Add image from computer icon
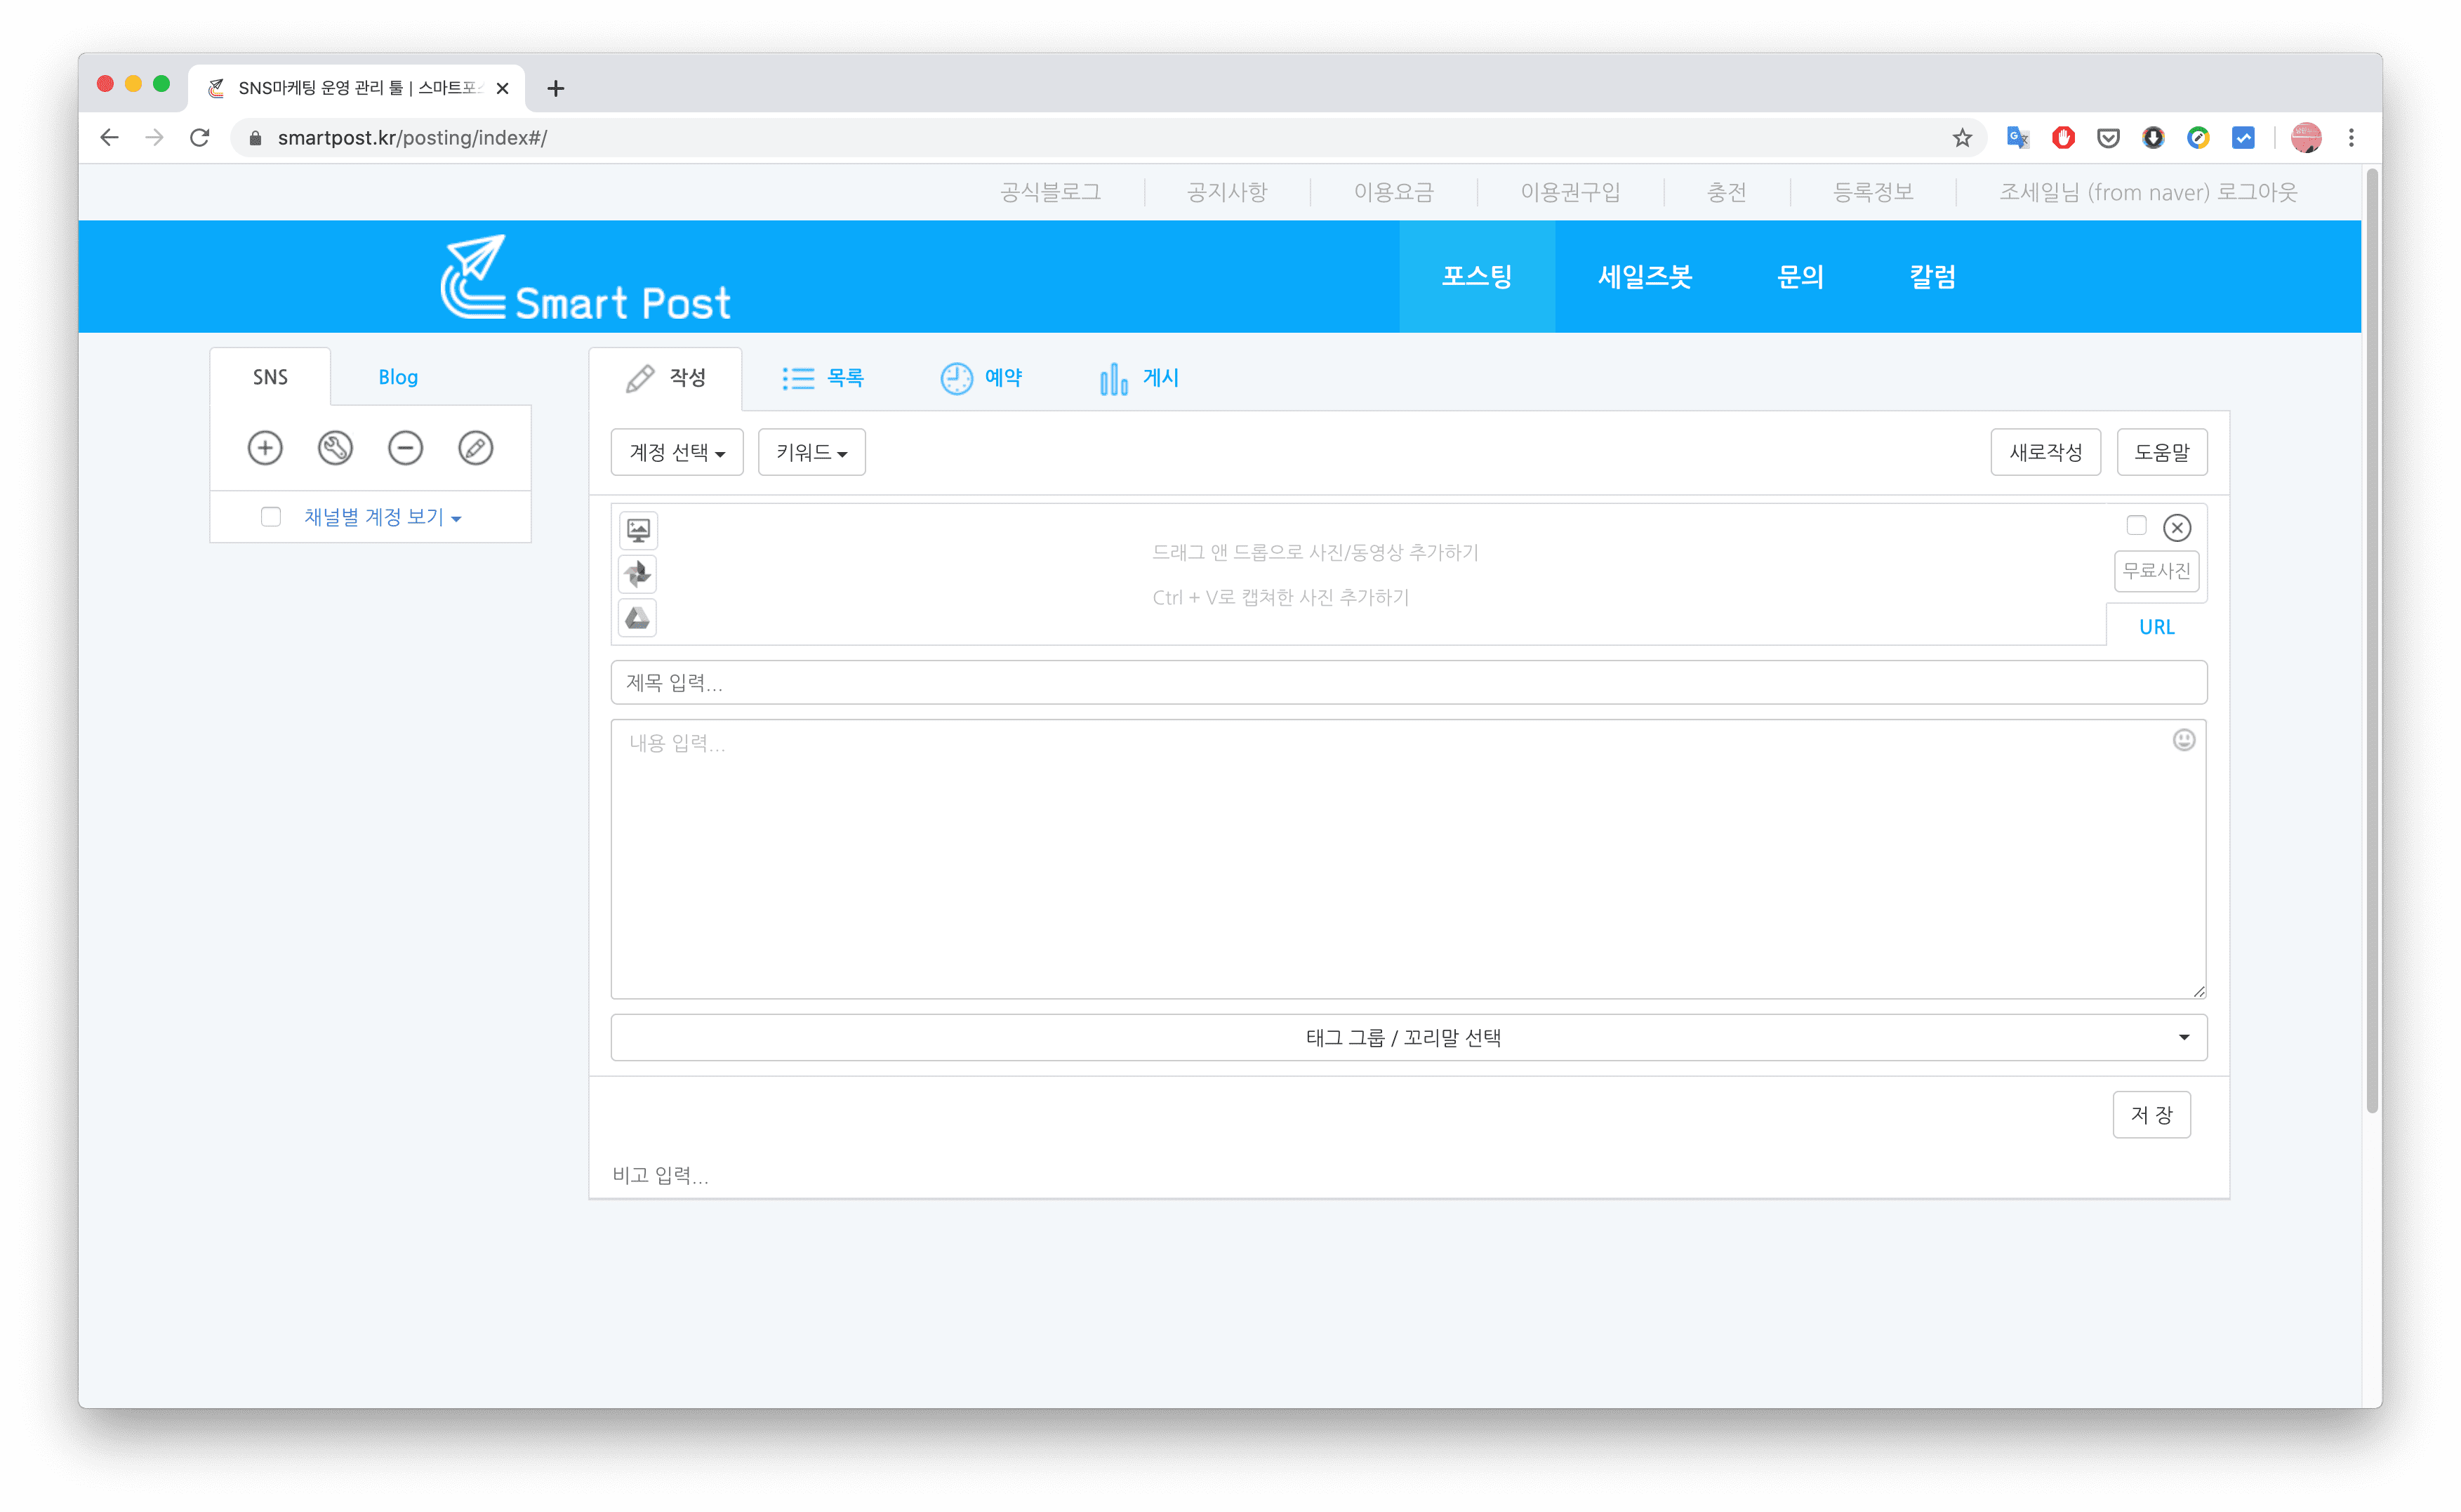This screenshot has height=1512, width=2461. tap(638, 529)
